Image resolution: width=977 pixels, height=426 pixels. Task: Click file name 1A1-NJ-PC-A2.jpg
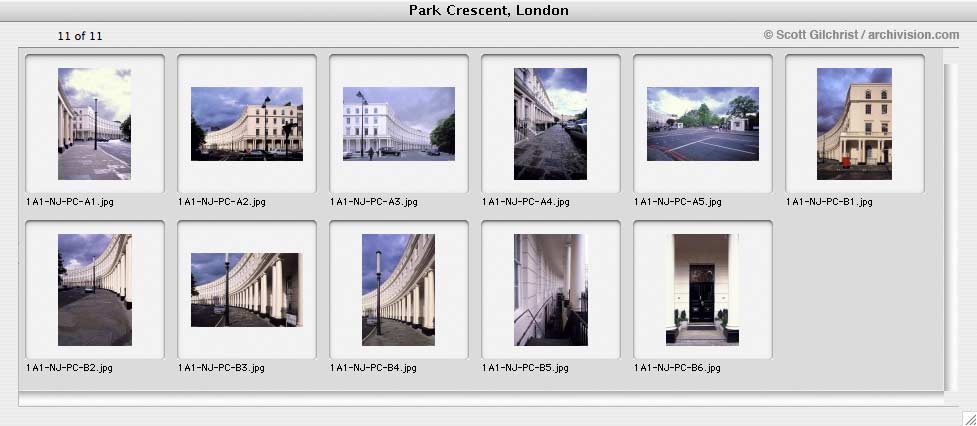pyautogui.click(x=222, y=202)
